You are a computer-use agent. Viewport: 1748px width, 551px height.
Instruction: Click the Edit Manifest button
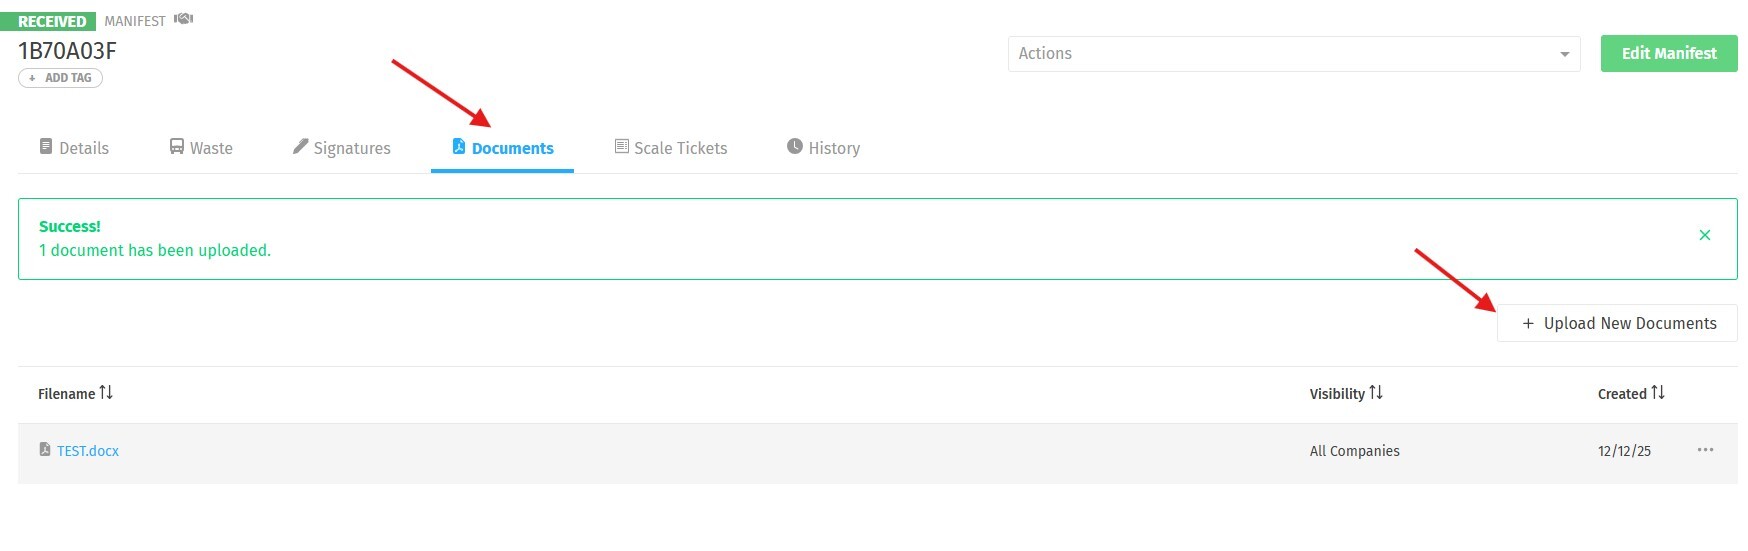pyautogui.click(x=1669, y=54)
